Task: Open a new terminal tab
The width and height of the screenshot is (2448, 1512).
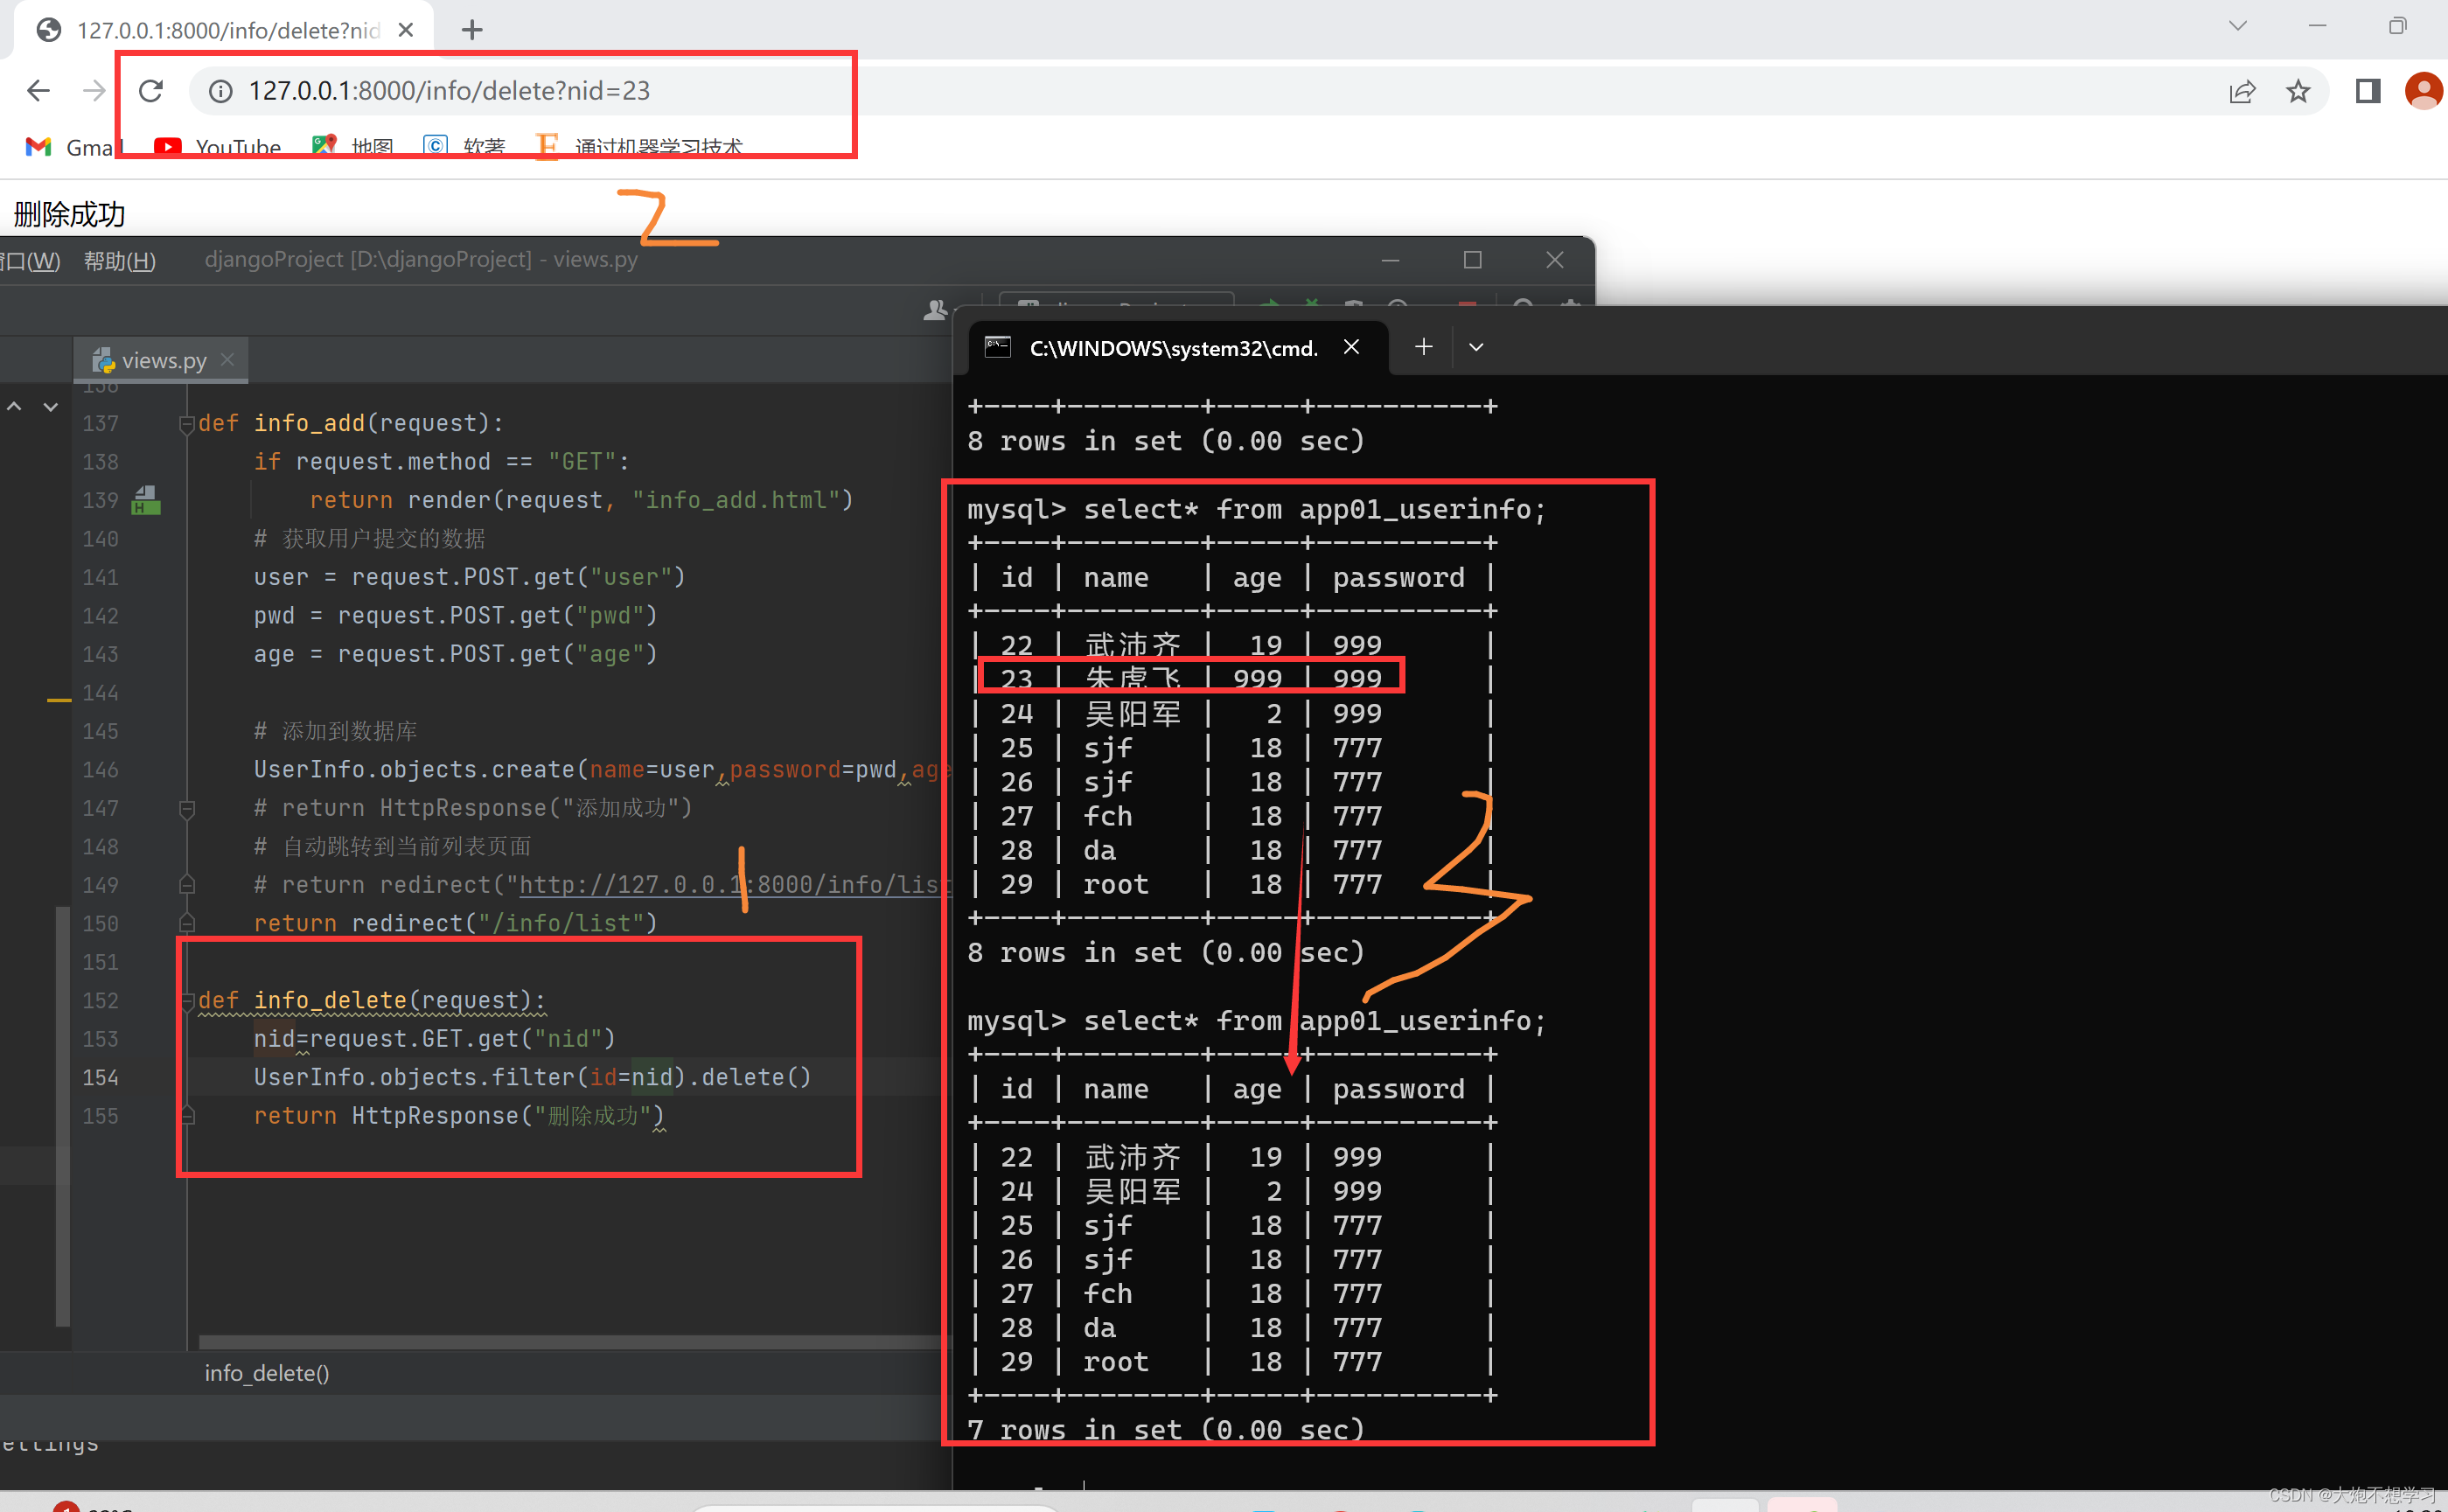Action: pyautogui.click(x=1424, y=347)
